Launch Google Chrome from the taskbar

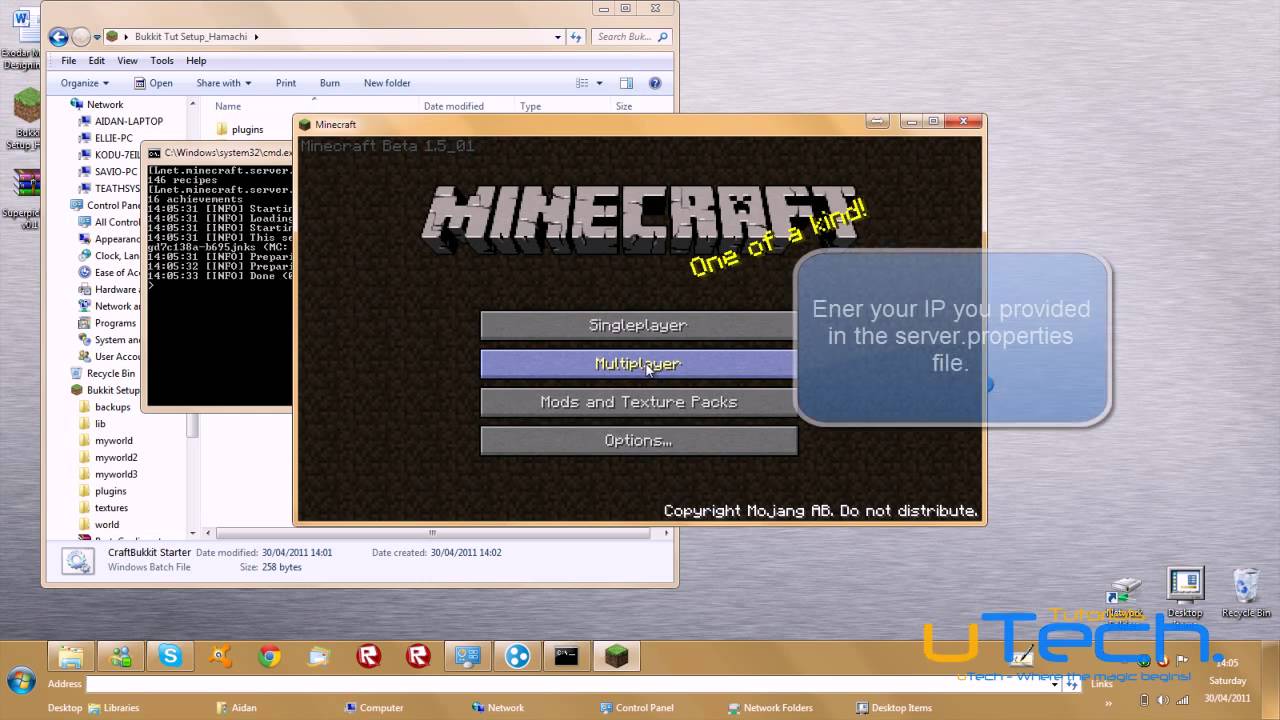[x=269, y=657]
